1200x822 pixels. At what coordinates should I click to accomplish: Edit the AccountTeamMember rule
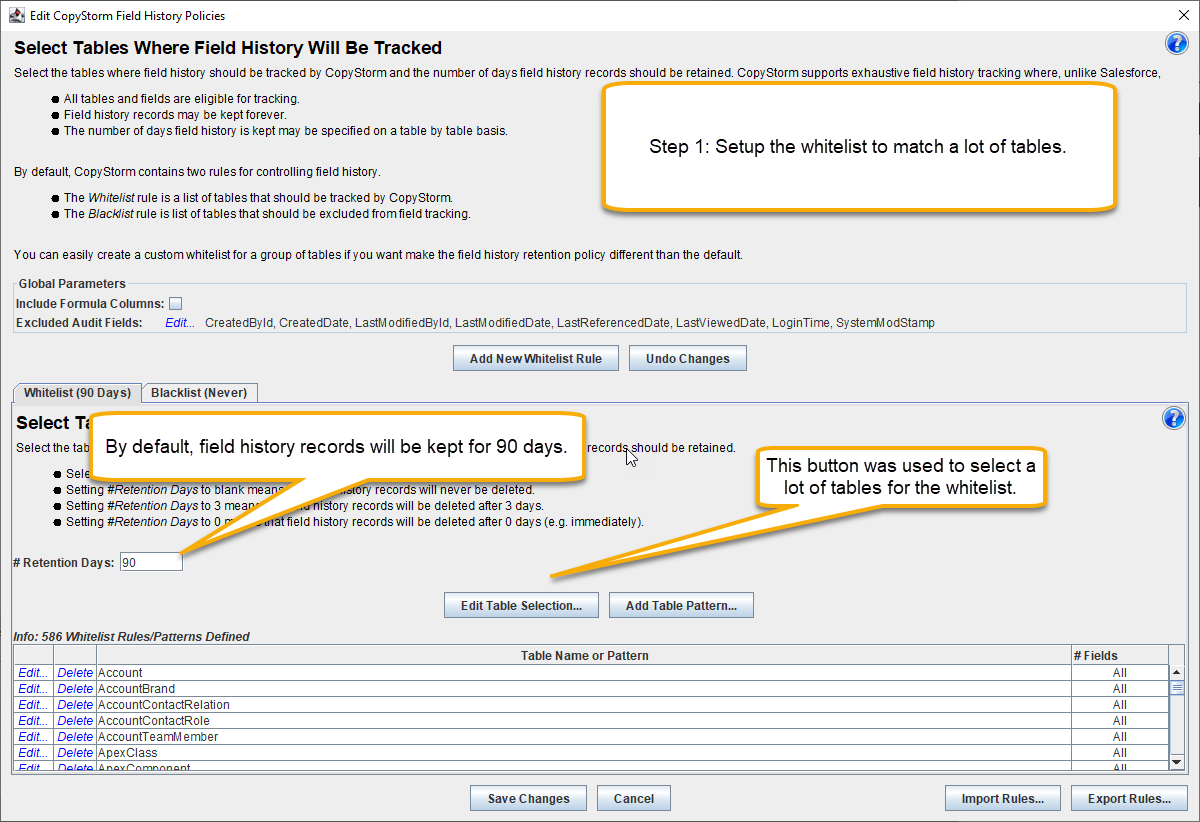coord(33,737)
